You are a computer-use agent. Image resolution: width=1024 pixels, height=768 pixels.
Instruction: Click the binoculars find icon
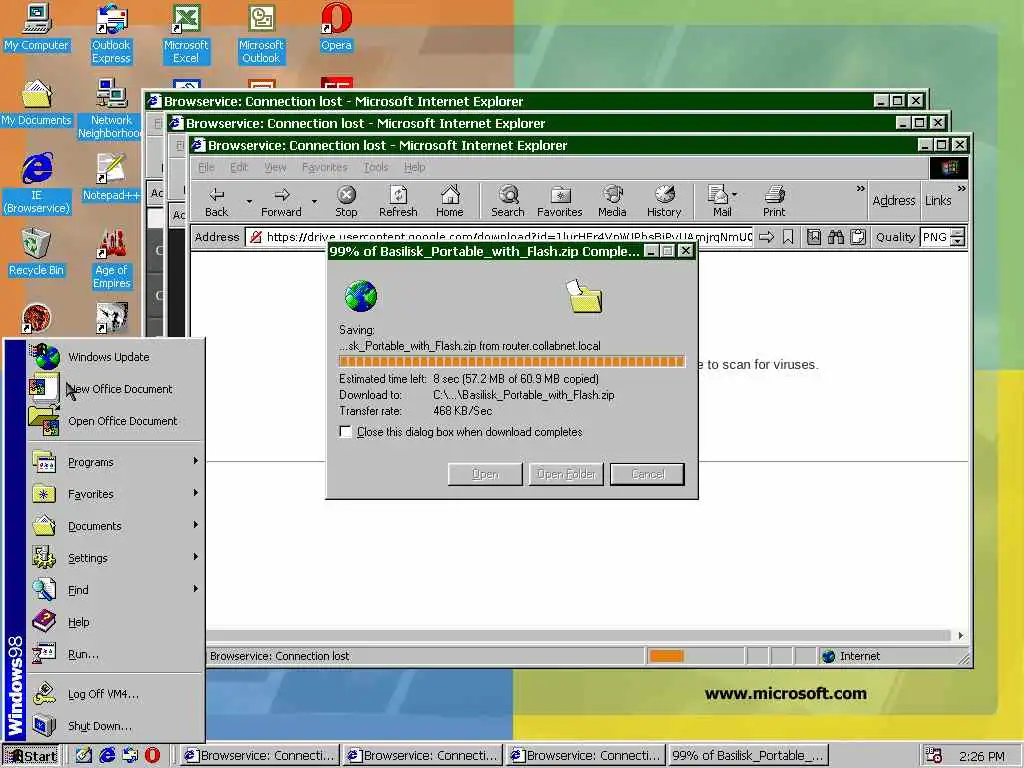tap(836, 237)
